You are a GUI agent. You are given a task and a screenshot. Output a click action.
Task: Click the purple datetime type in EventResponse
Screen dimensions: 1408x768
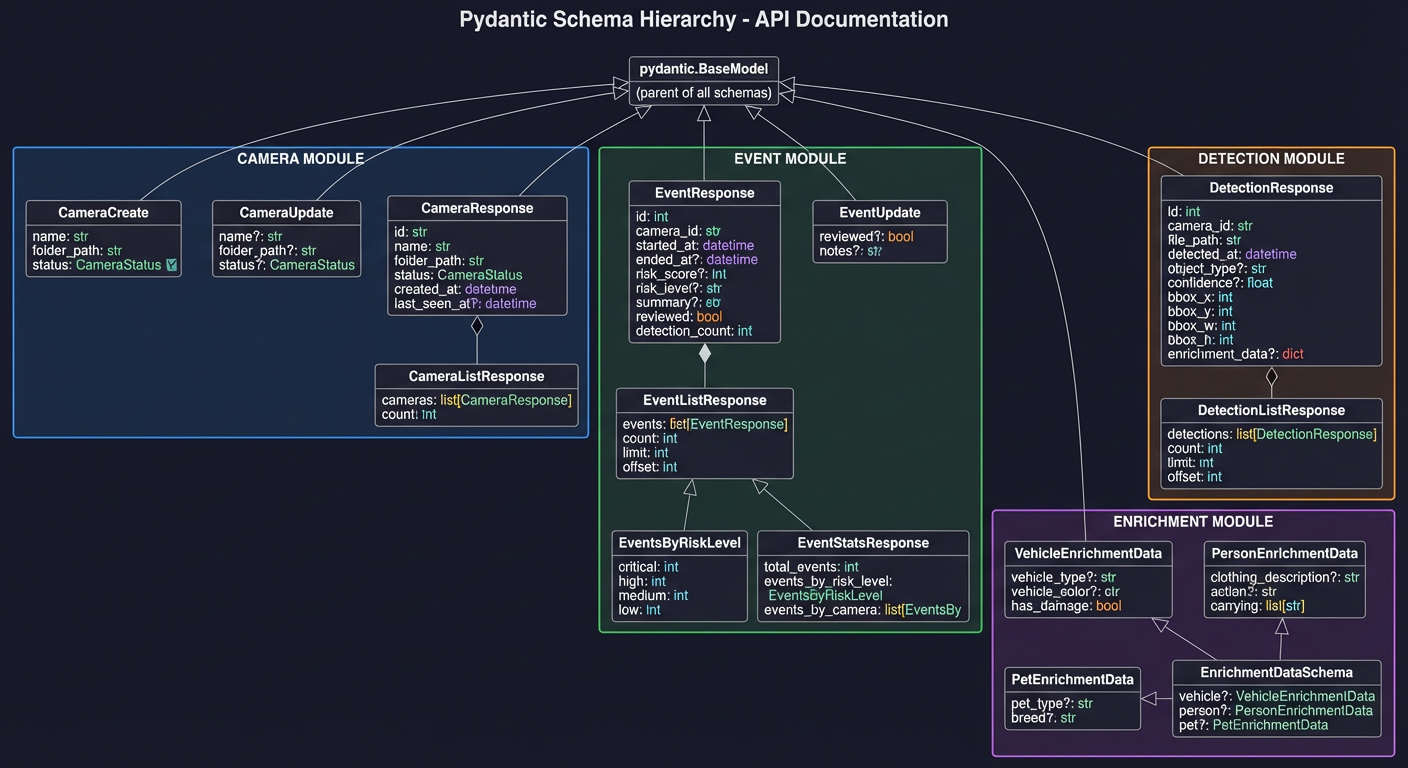(729, 245)
